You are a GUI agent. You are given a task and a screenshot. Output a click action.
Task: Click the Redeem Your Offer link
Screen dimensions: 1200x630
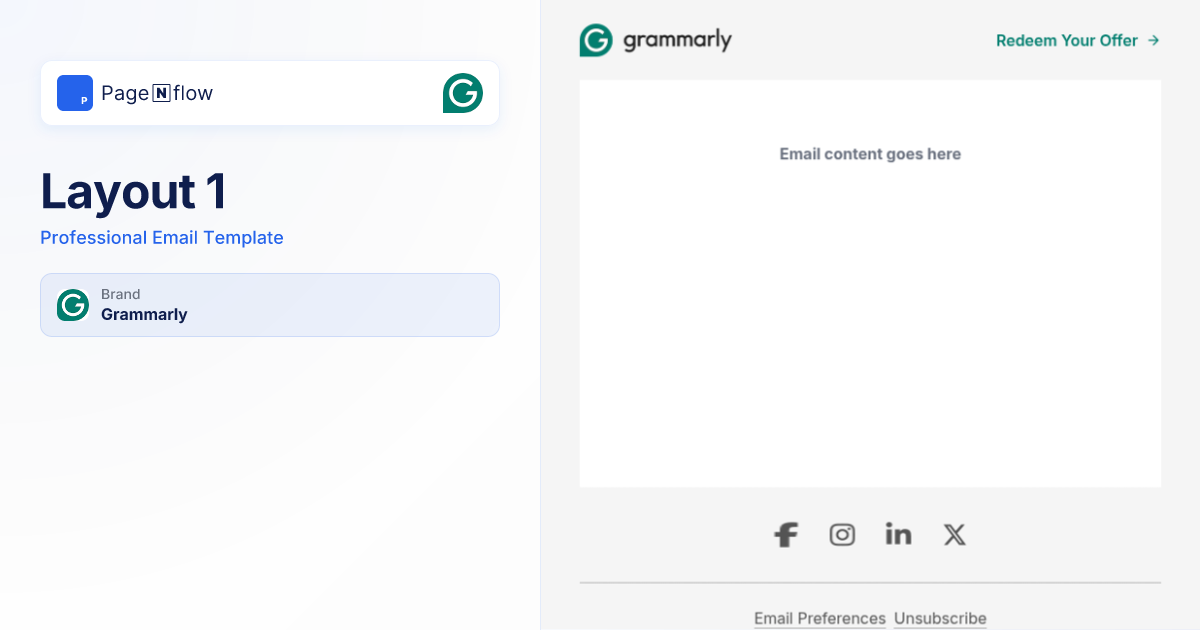tap(1066, 41)
